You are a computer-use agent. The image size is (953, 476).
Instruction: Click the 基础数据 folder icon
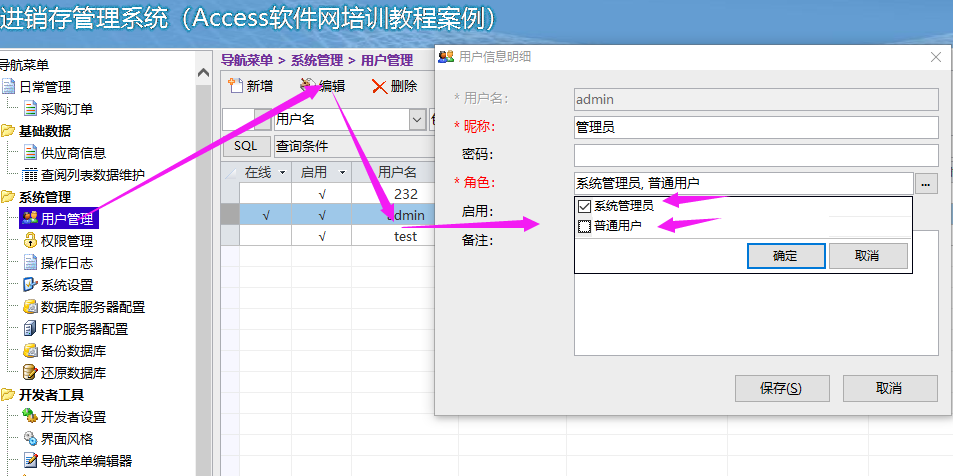(9, 131)
